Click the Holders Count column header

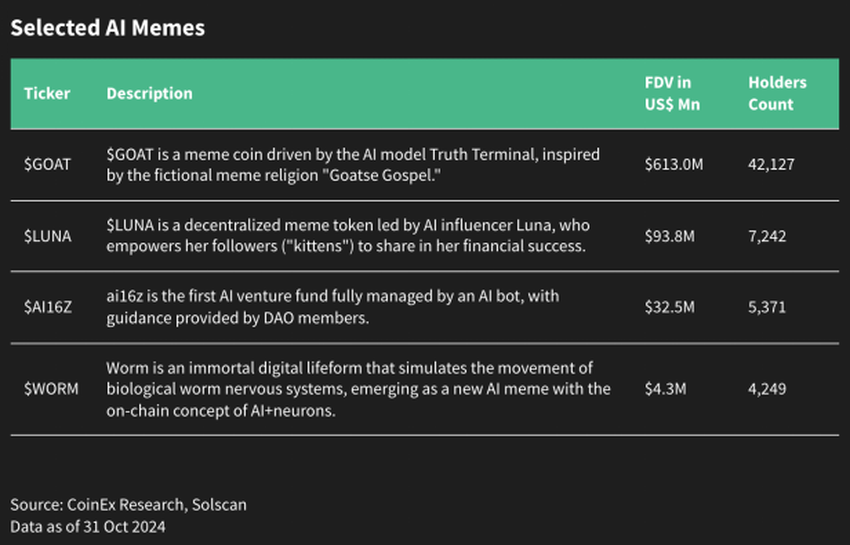(777, 93)
